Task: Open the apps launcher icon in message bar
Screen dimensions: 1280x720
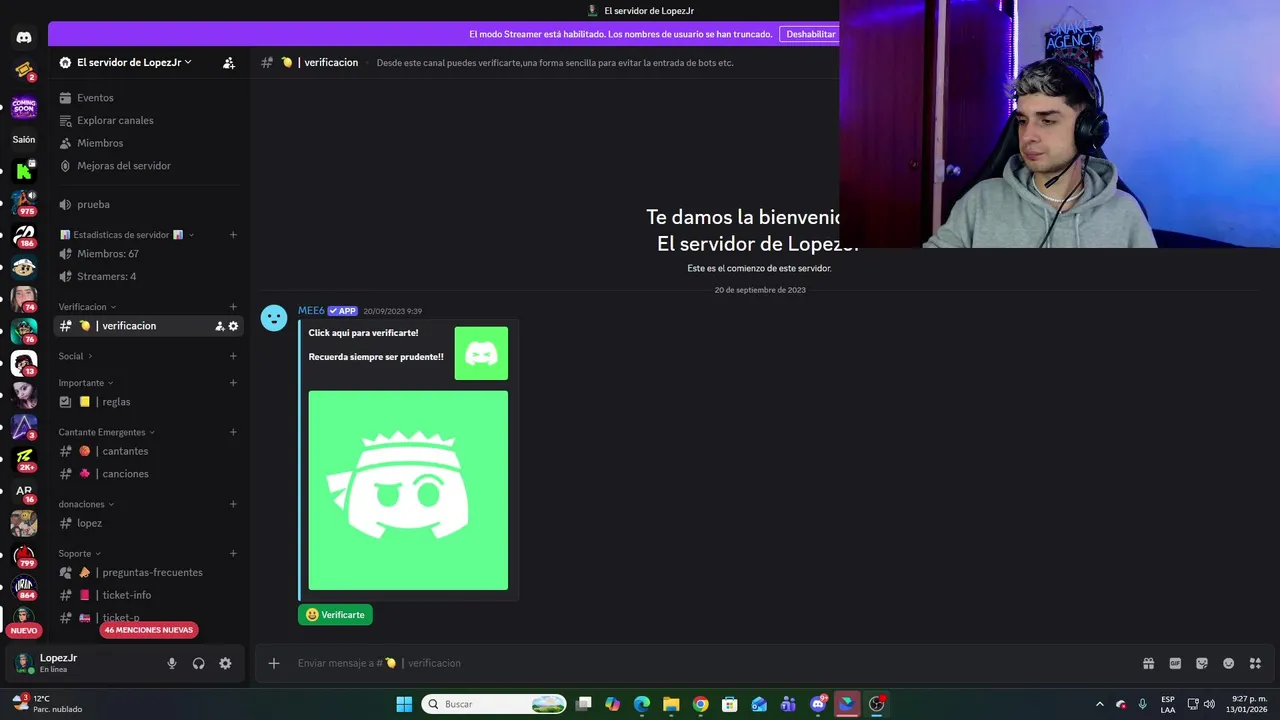Action: pyautogui.click(x=1255, y=663)
